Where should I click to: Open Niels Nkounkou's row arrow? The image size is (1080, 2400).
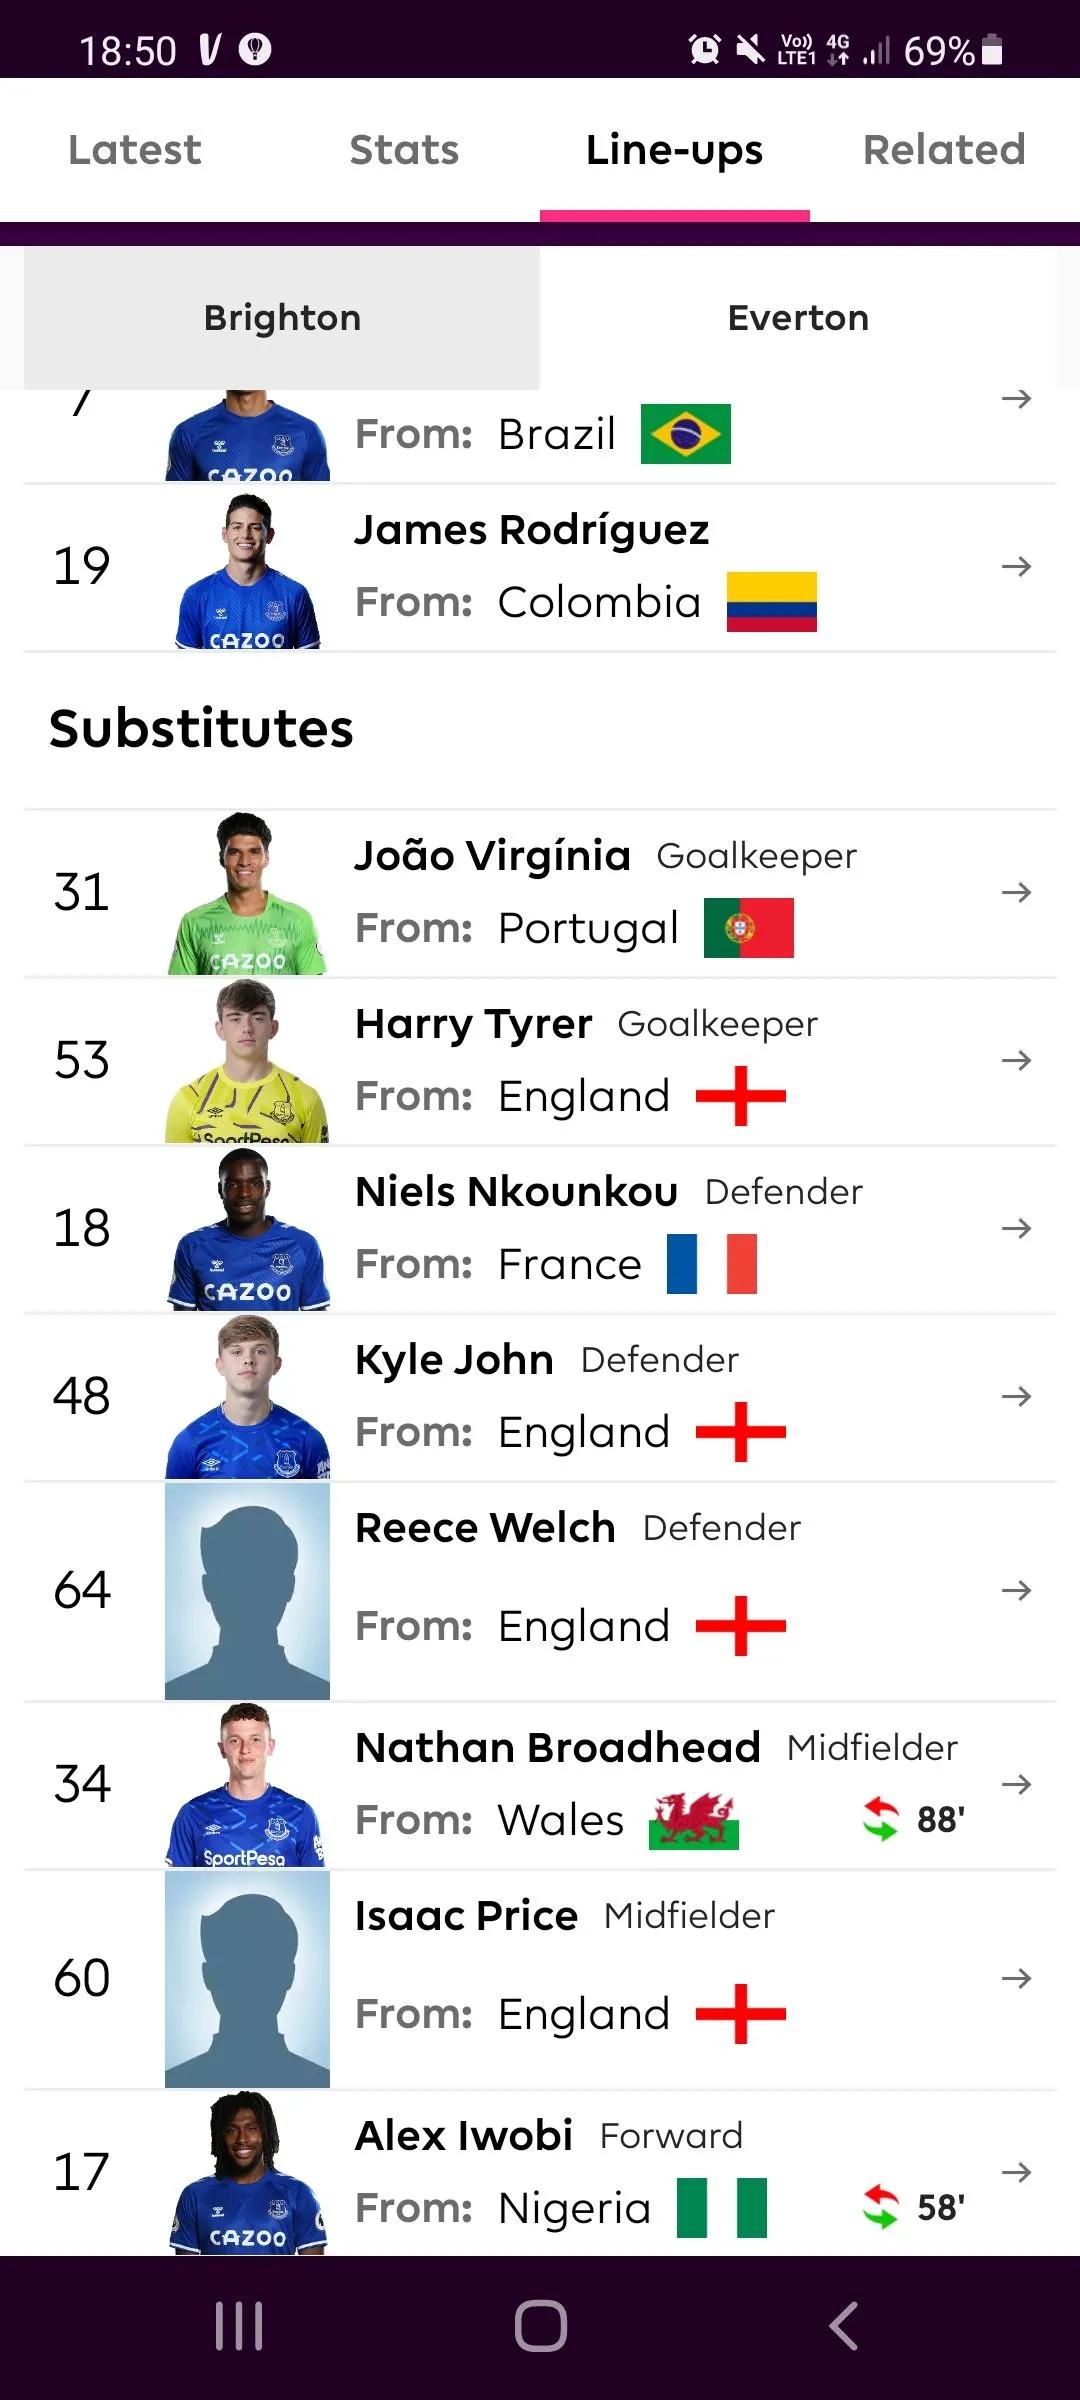1016,1228
